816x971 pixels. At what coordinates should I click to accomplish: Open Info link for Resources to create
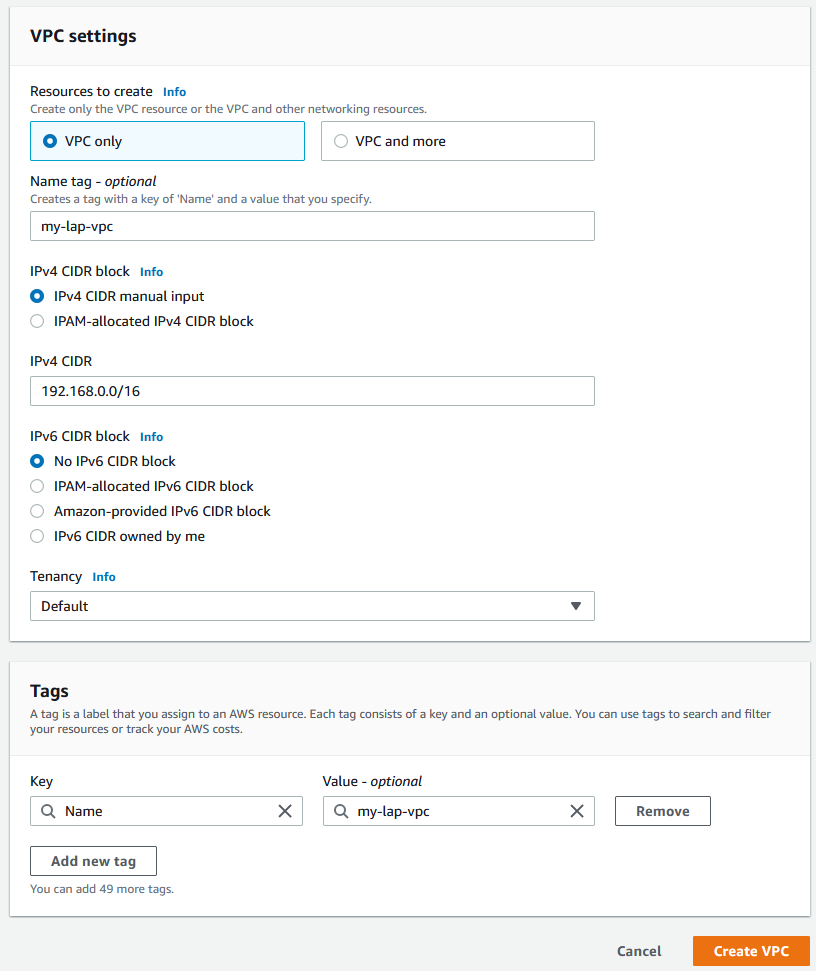175,92
